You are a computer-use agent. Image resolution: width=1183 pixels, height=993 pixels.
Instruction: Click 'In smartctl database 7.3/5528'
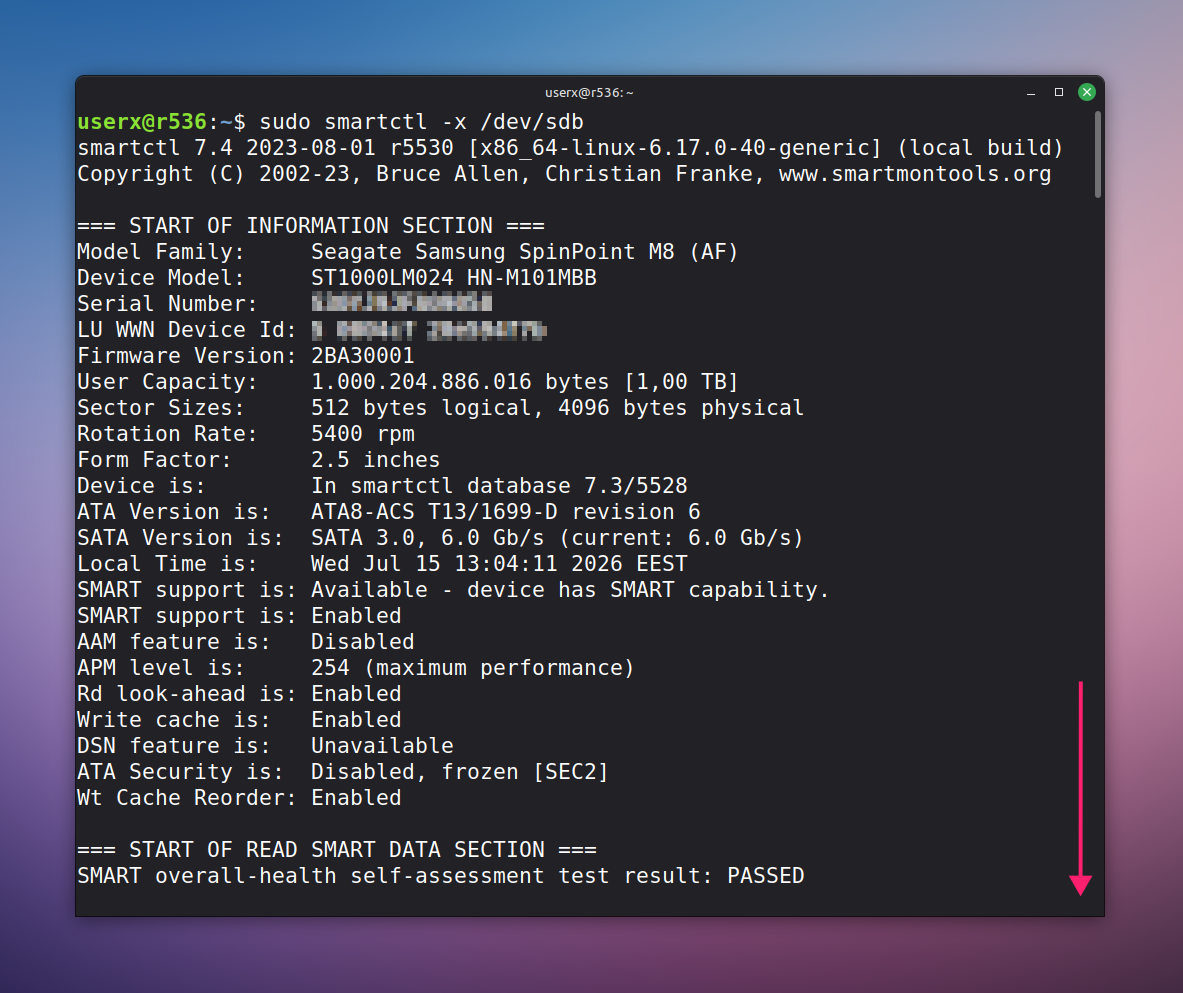tap(499, 486)
